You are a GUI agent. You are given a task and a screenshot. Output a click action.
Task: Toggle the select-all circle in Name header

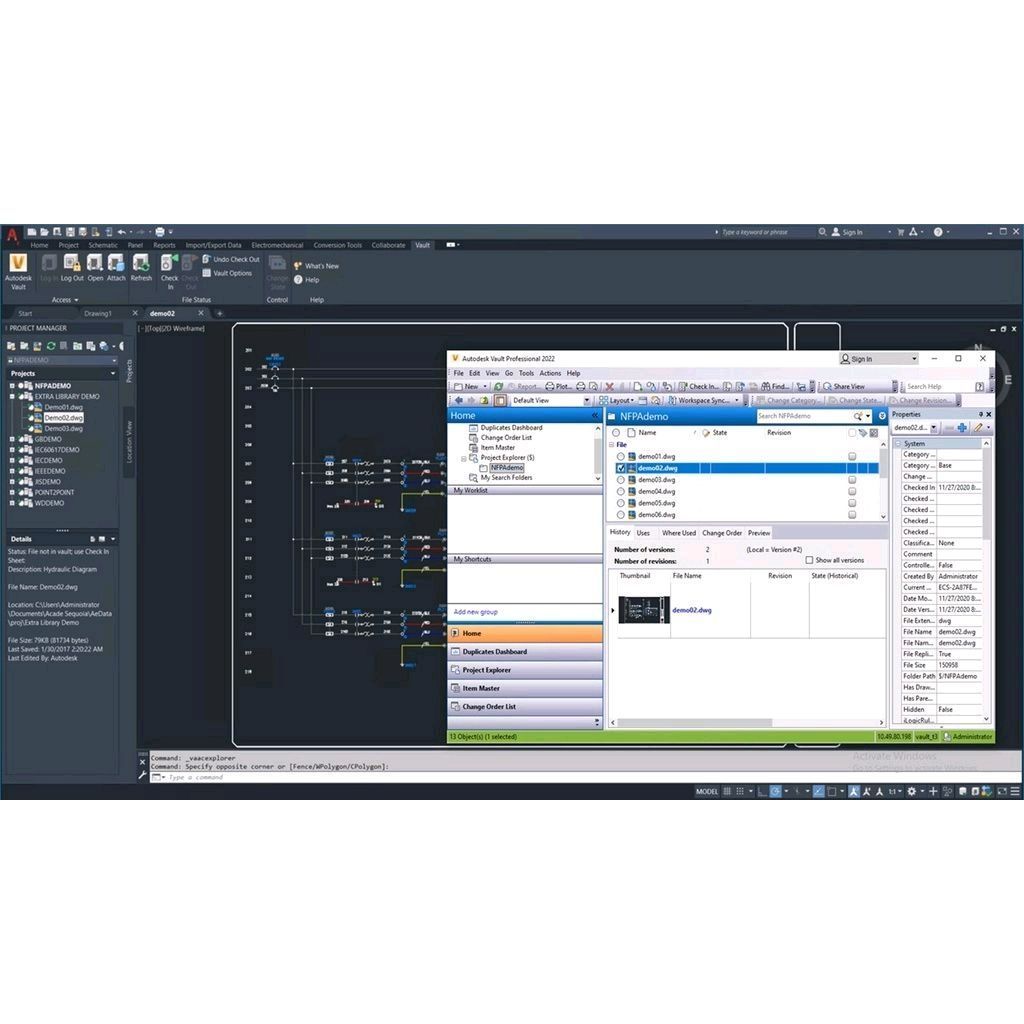(616, 433)
